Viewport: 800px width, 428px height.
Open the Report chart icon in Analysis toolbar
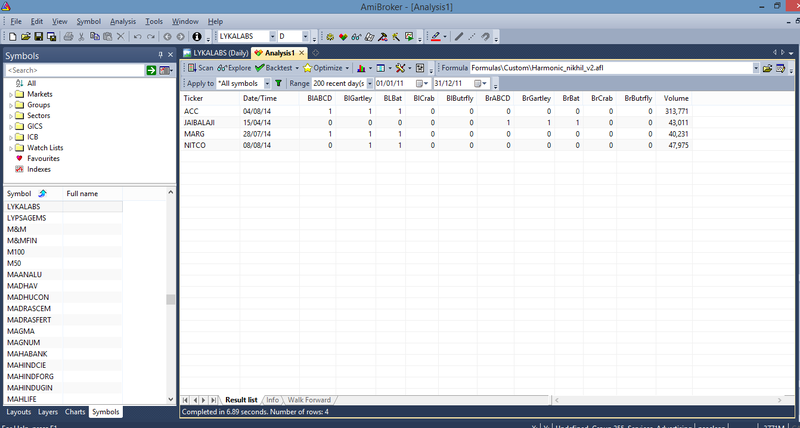point(361,68)
